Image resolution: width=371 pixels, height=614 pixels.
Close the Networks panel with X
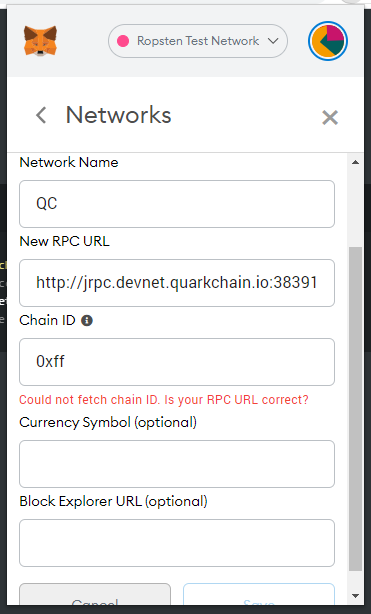[330, 117]
